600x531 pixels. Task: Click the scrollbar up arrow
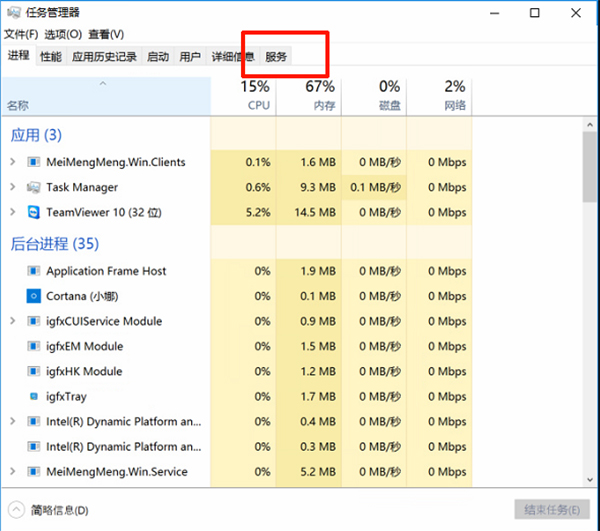590,125
